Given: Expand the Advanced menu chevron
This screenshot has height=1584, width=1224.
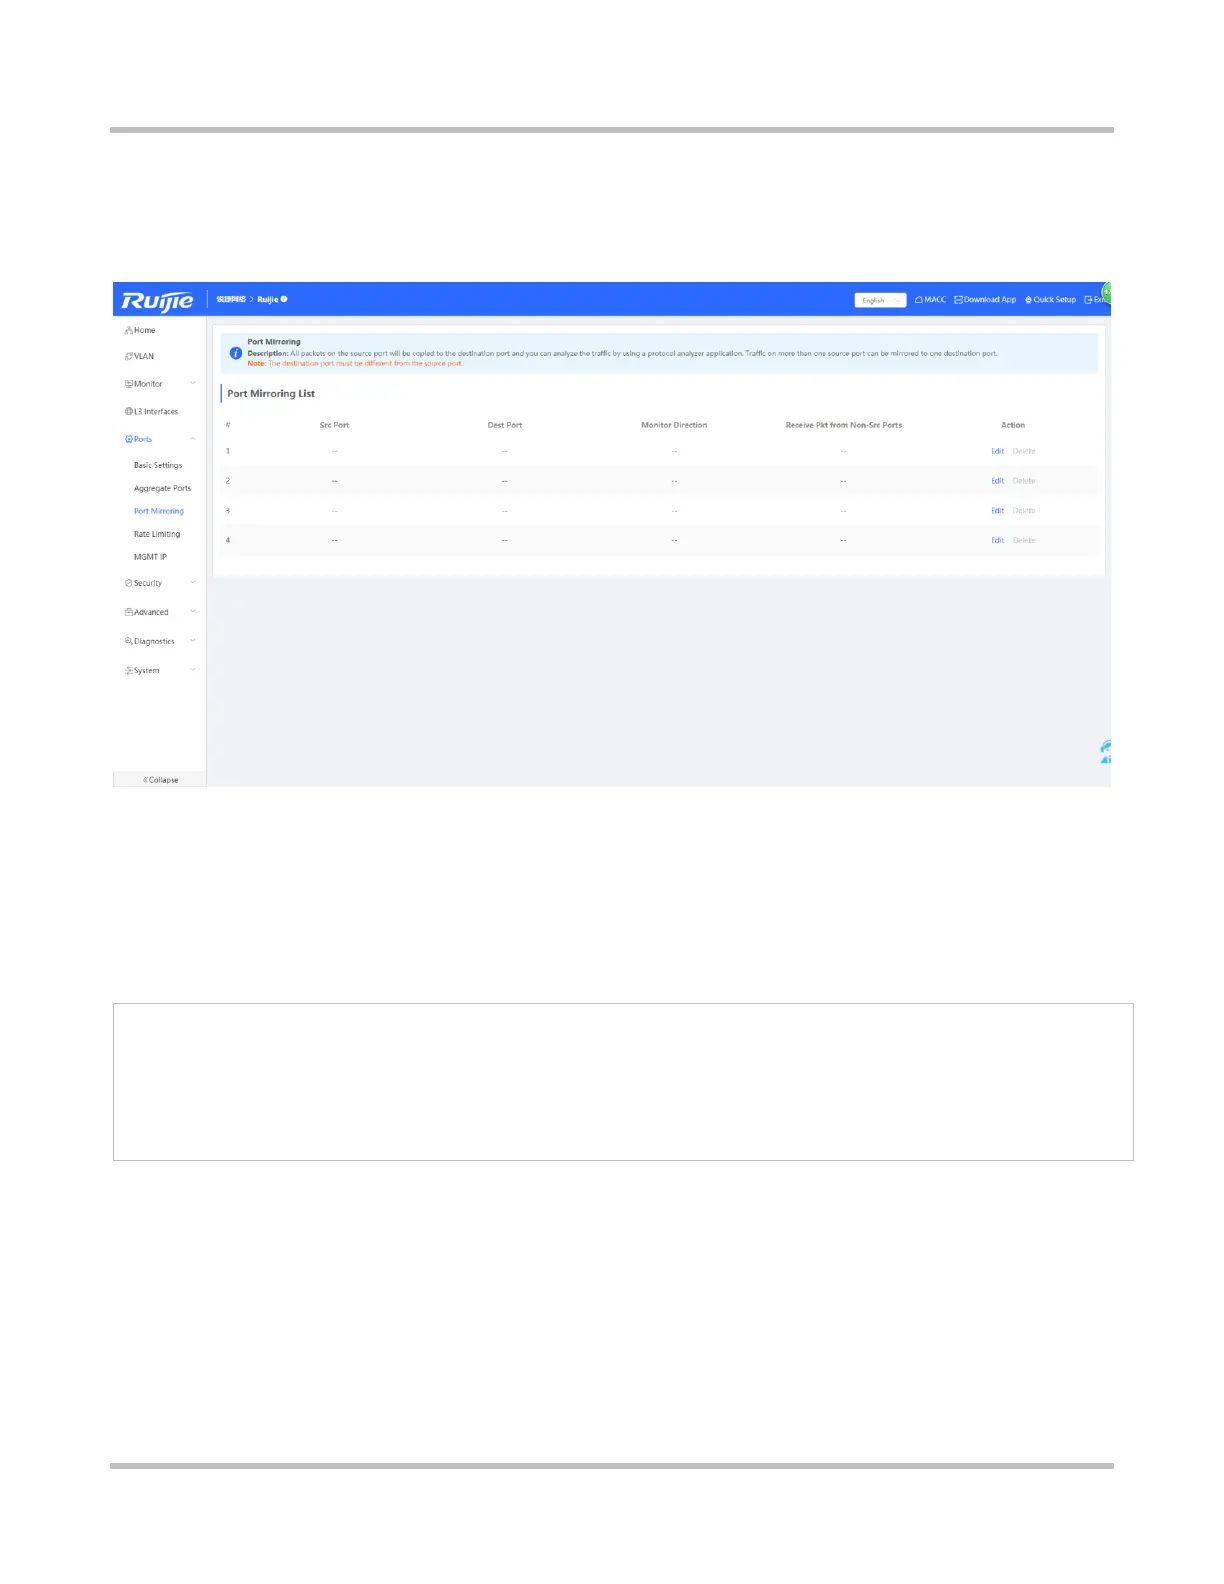Looking at the screenshot, I should click(x=193, y=612).
